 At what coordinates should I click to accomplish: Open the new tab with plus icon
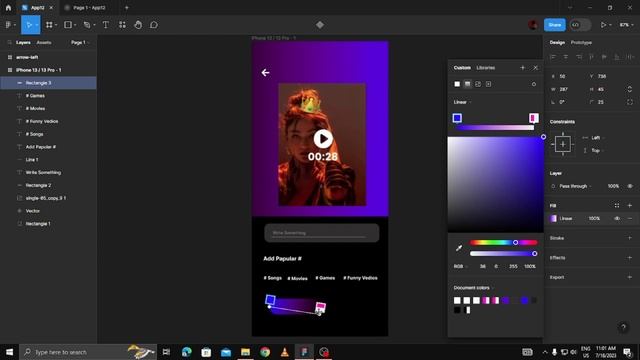127,7
